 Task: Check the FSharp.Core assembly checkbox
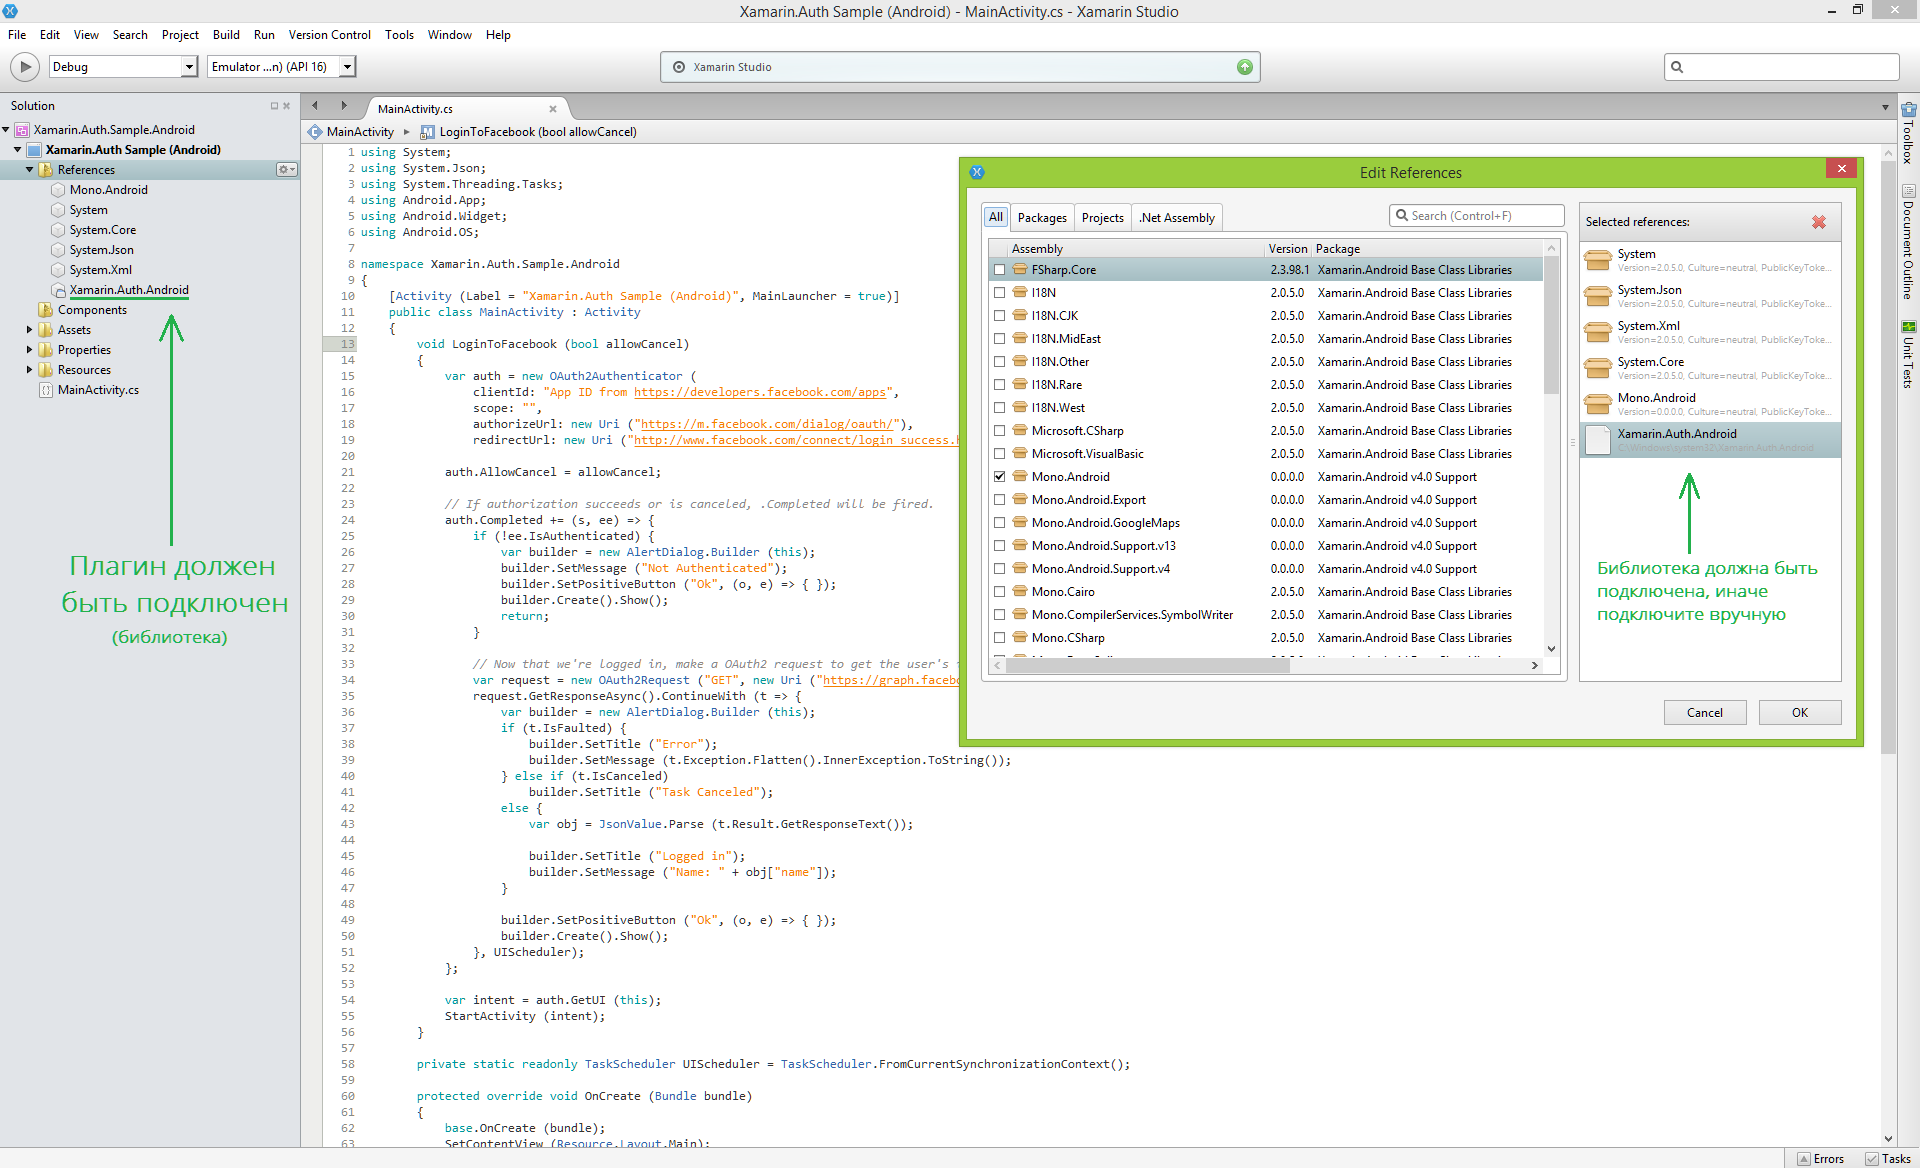[x=999, y=270]
